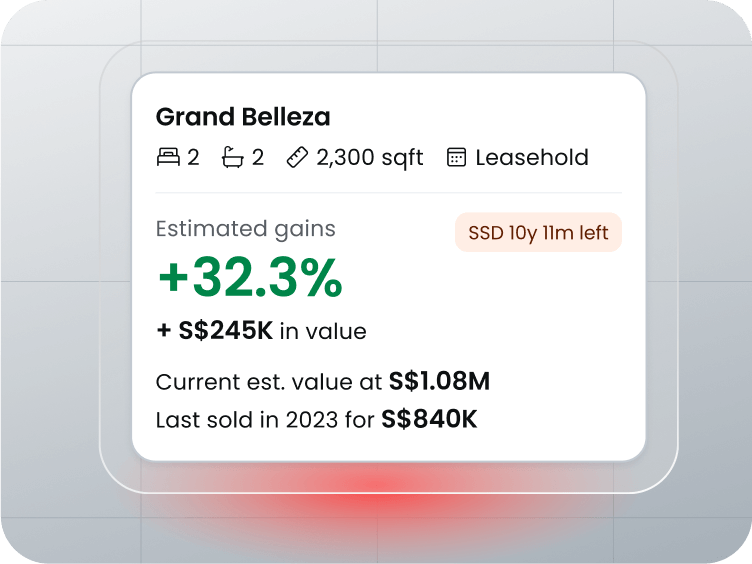Click the ruler icon for floor area
752x564 pixels.
297,157
